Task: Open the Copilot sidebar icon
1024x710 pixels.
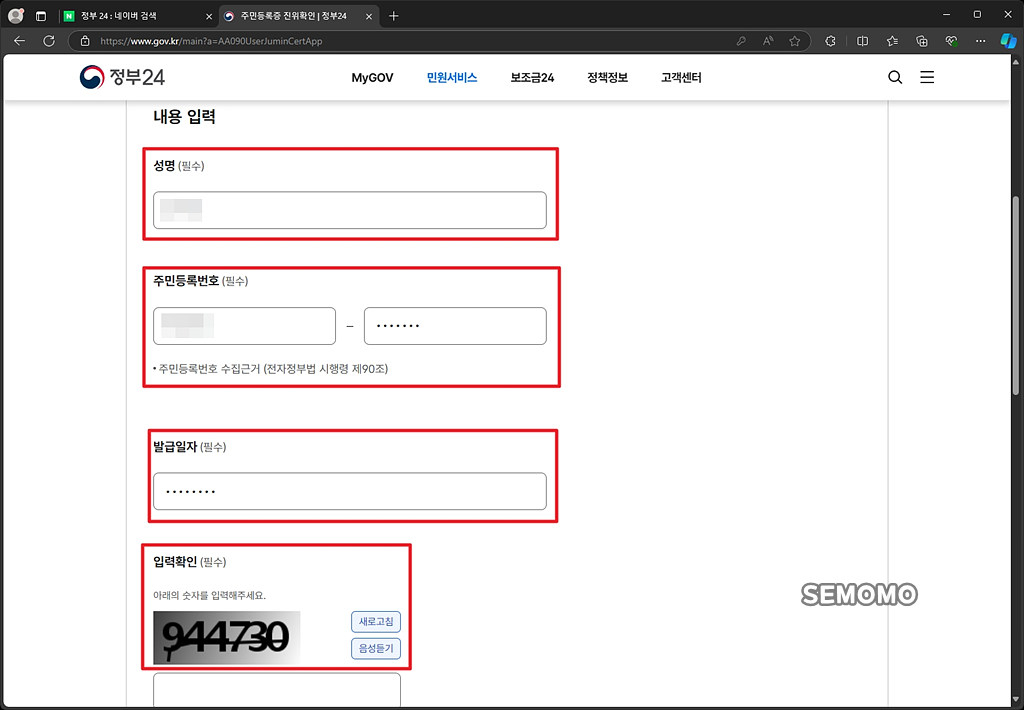Action: click(1008, 40)
